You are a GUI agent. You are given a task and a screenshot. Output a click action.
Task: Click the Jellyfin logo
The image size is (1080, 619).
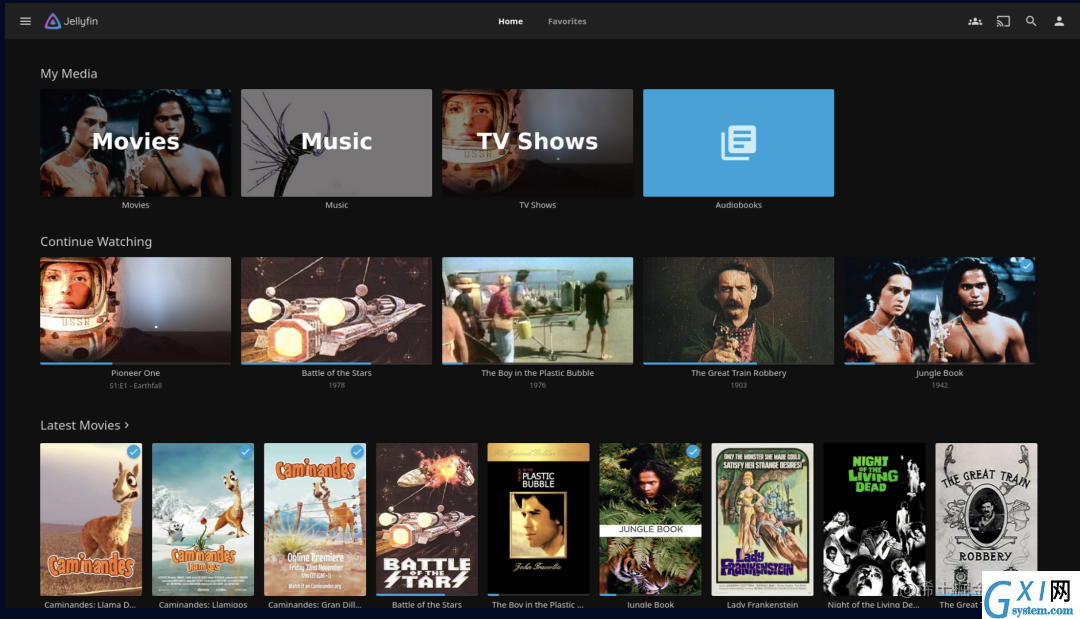click(x=72, y=21)
